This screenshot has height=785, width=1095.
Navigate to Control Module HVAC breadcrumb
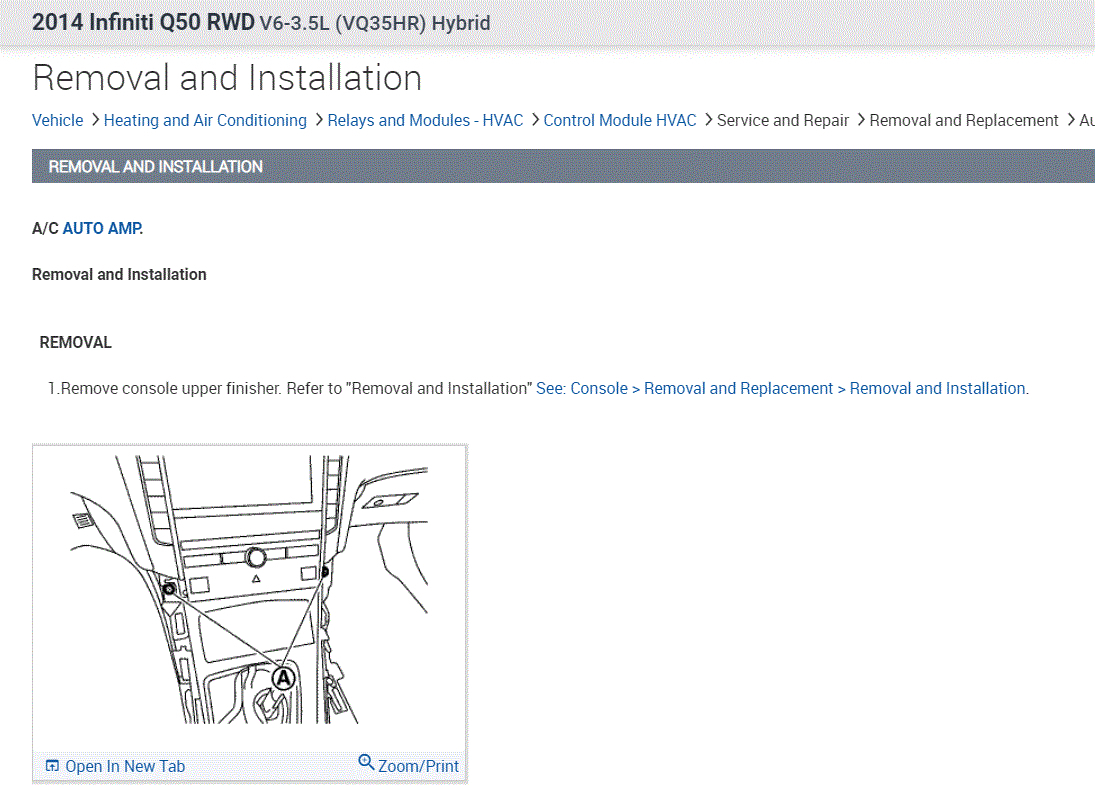click(619, 120)
